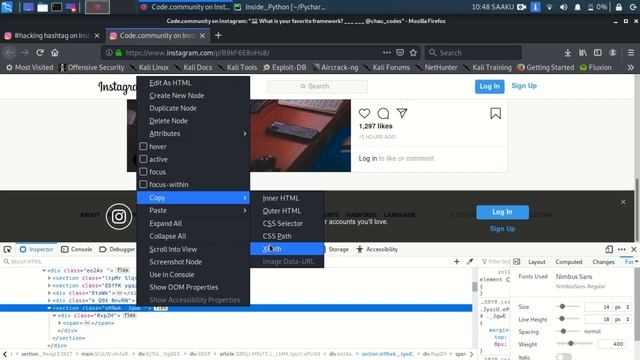Click Log in to like or comment link

pyautogui.click(x=368, y=158)
